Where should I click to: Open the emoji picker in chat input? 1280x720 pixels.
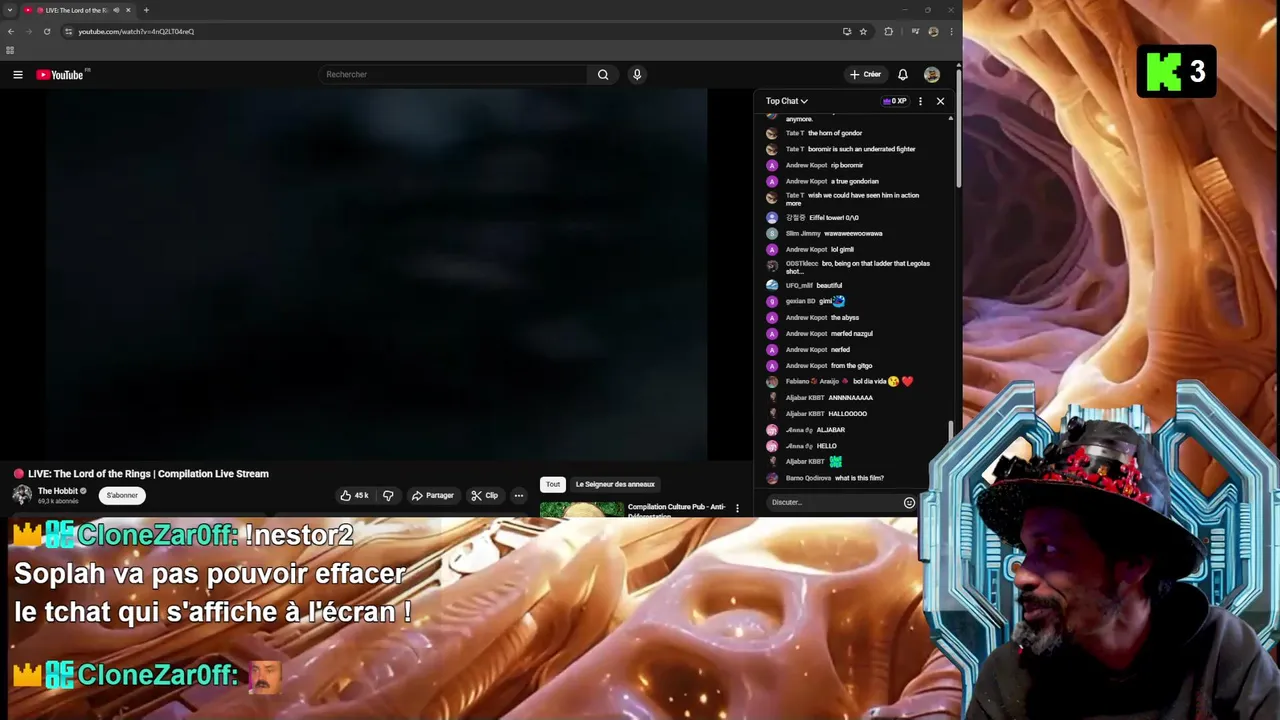point(909,502)
